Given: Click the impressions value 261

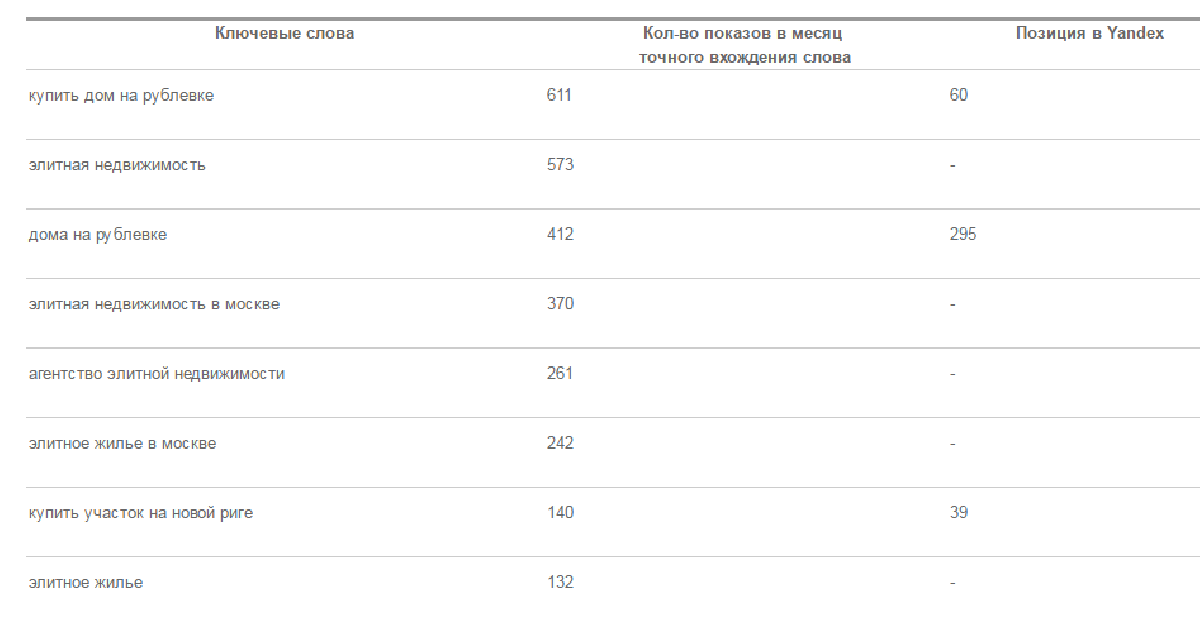Looking at the screenshot, I should coord(560,374).
